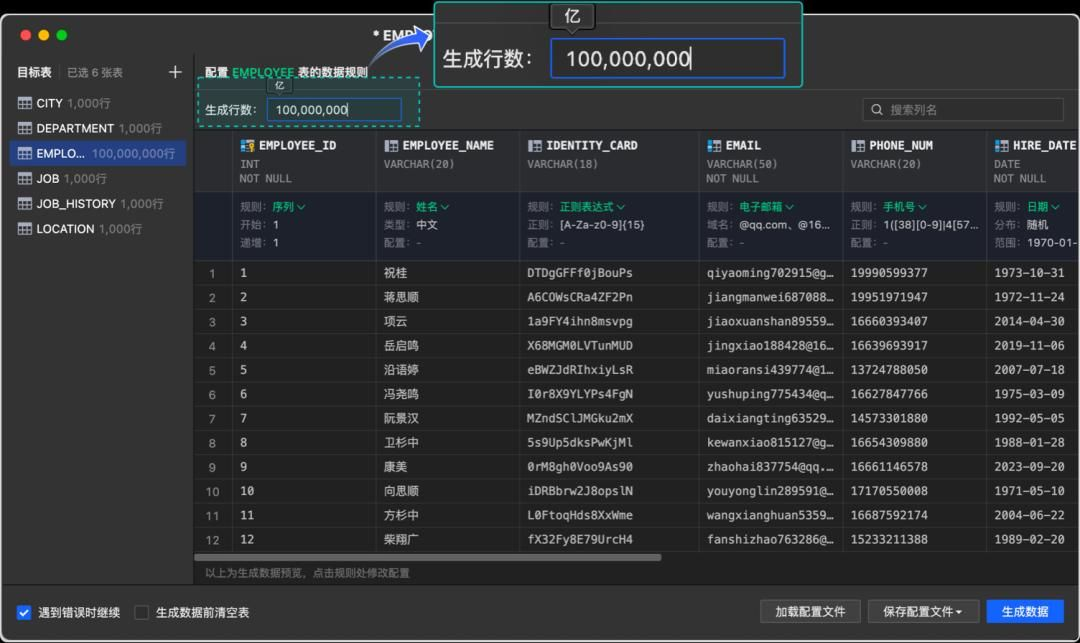Click the CITY table icon
This screenshot has height=643, width=1080.
(x=25, y=103)
